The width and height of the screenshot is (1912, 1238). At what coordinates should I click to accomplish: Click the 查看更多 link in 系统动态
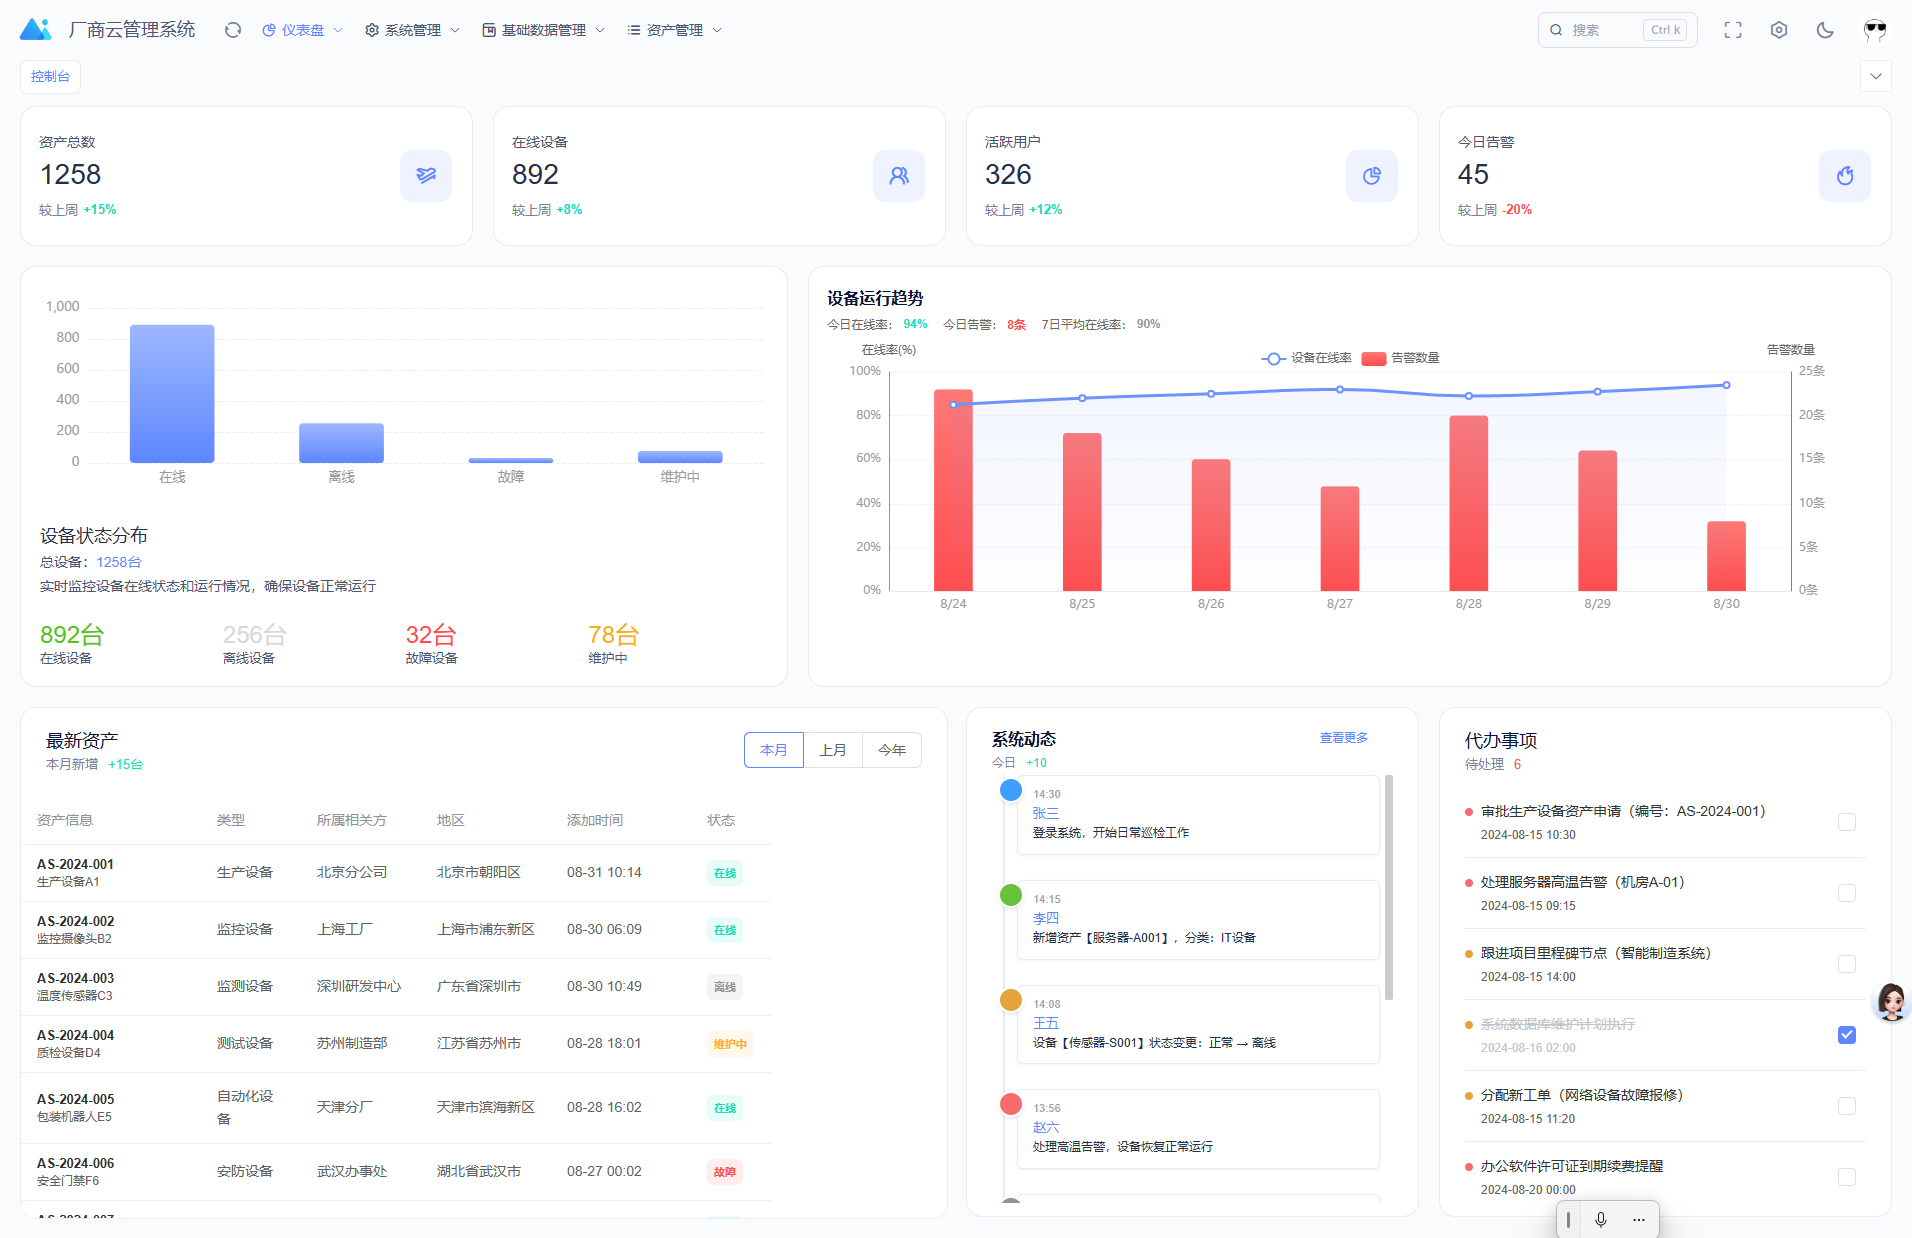pos(1343,738)
